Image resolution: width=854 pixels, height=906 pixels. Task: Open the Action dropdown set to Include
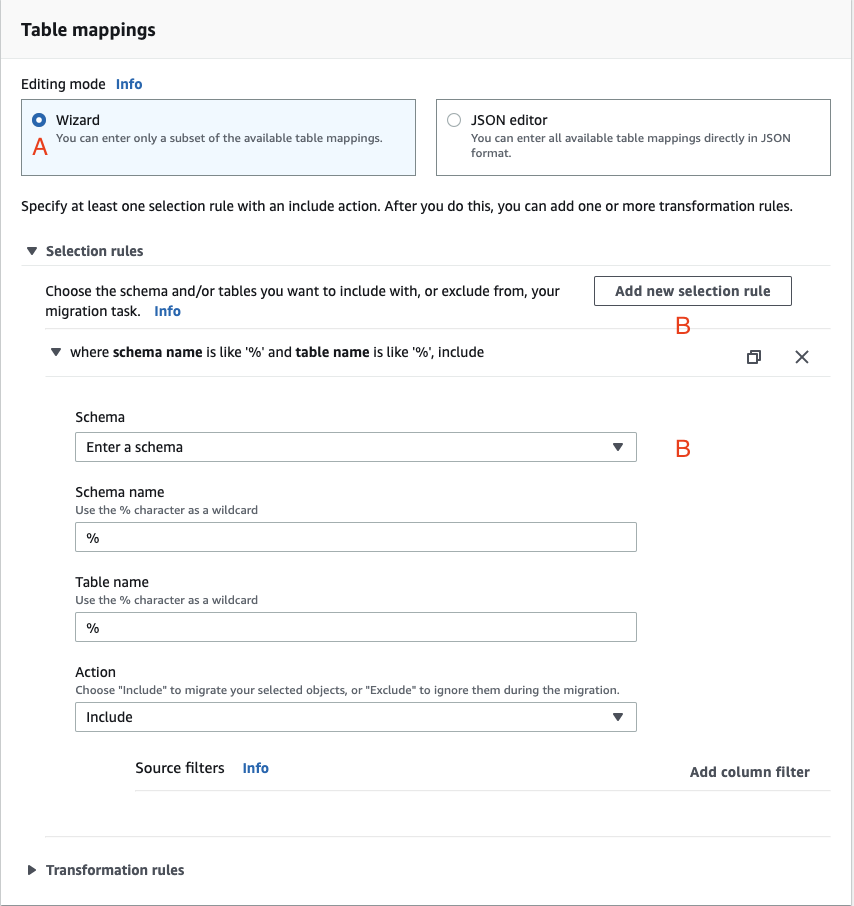point(355,717)
